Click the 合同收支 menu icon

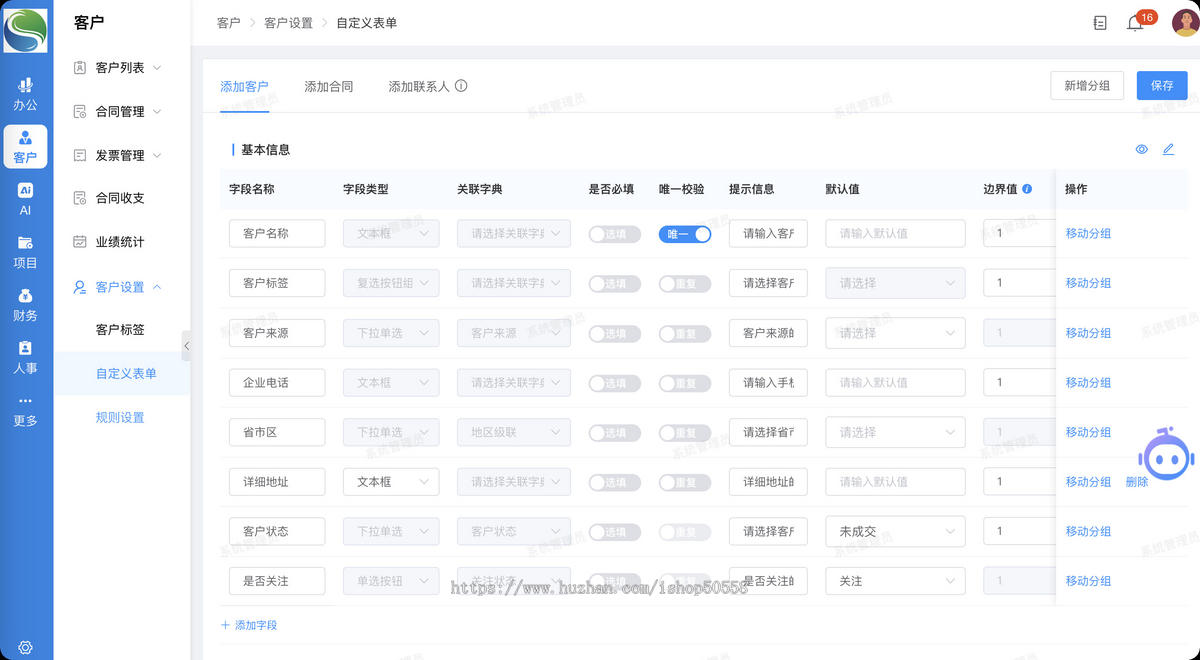pos(80,198)
